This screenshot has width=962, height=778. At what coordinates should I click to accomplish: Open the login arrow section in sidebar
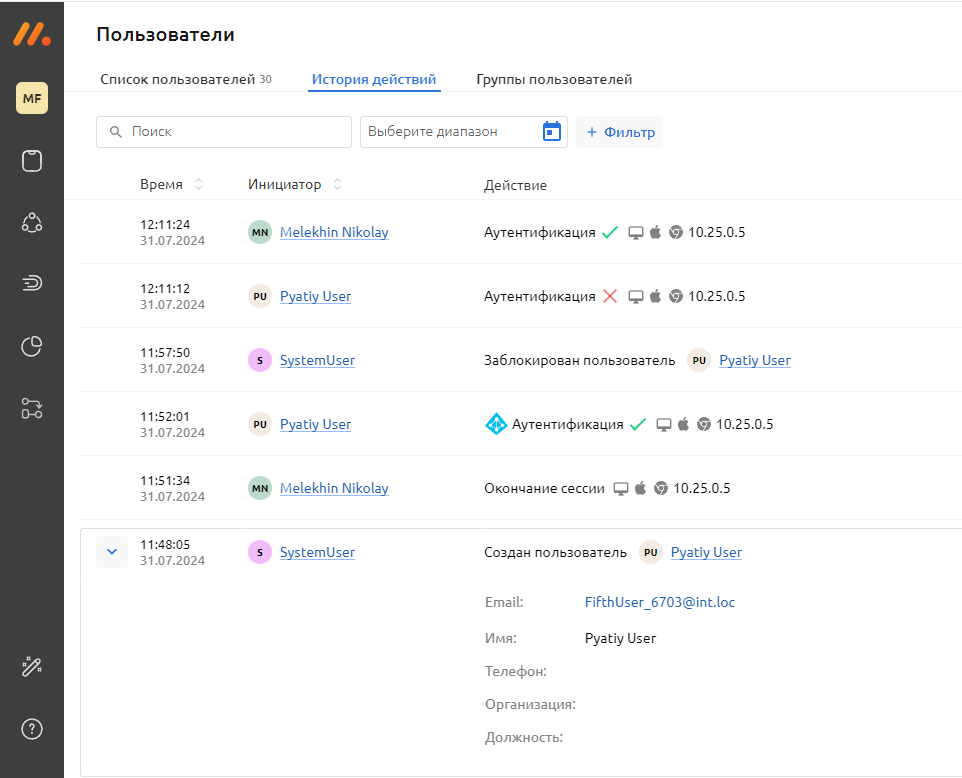[x=31, y=284]
